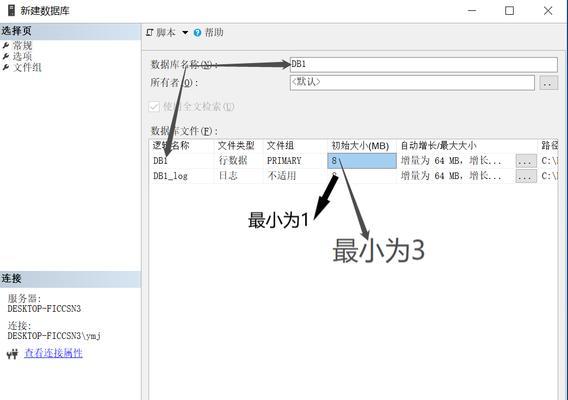Open the 查看连接属性 link
This screenshot has width=568, height=400.
point(53,353)
